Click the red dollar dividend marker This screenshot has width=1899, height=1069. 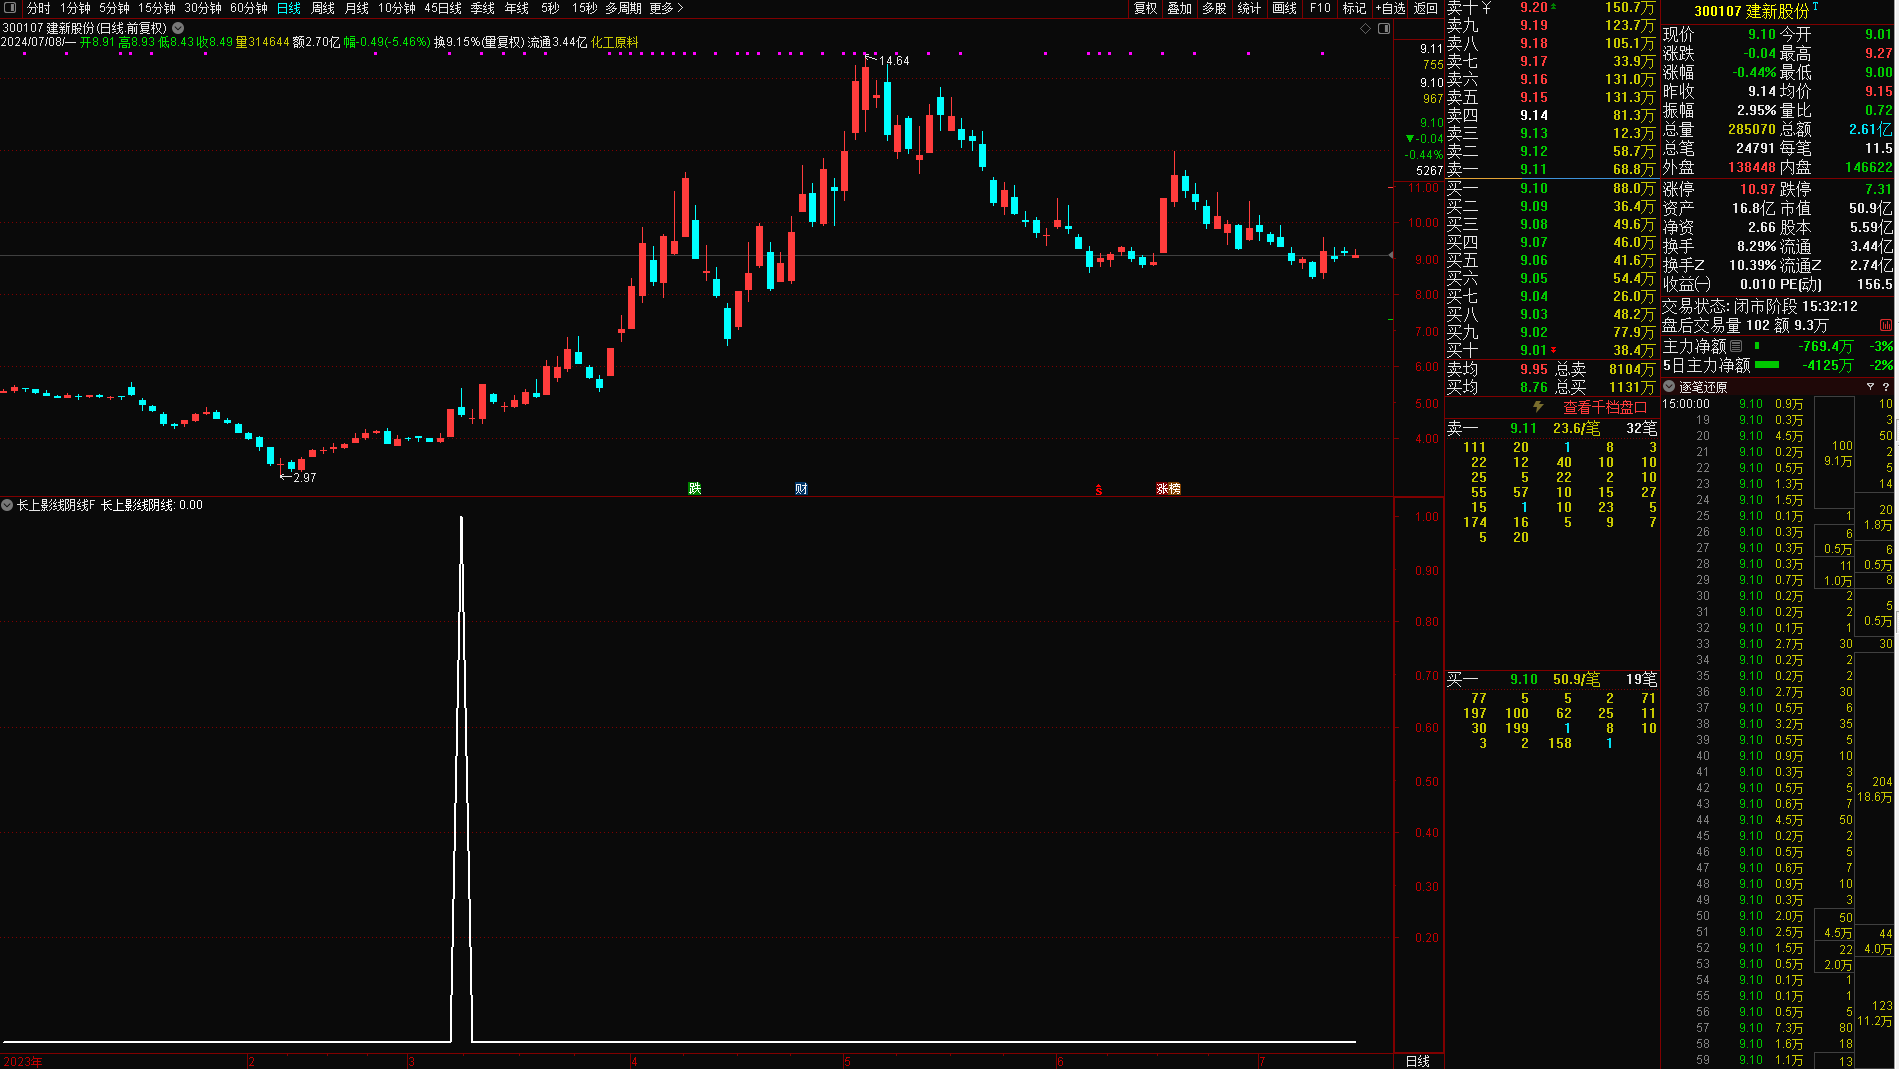[x=1098, y=490]
